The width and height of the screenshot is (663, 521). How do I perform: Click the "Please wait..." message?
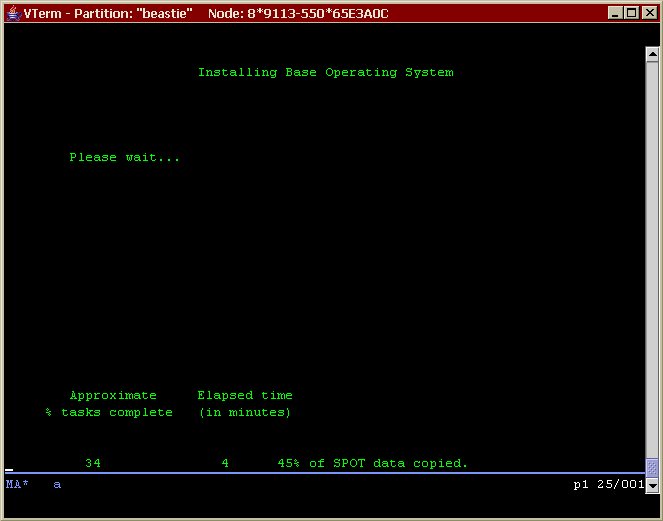point(125,158)
